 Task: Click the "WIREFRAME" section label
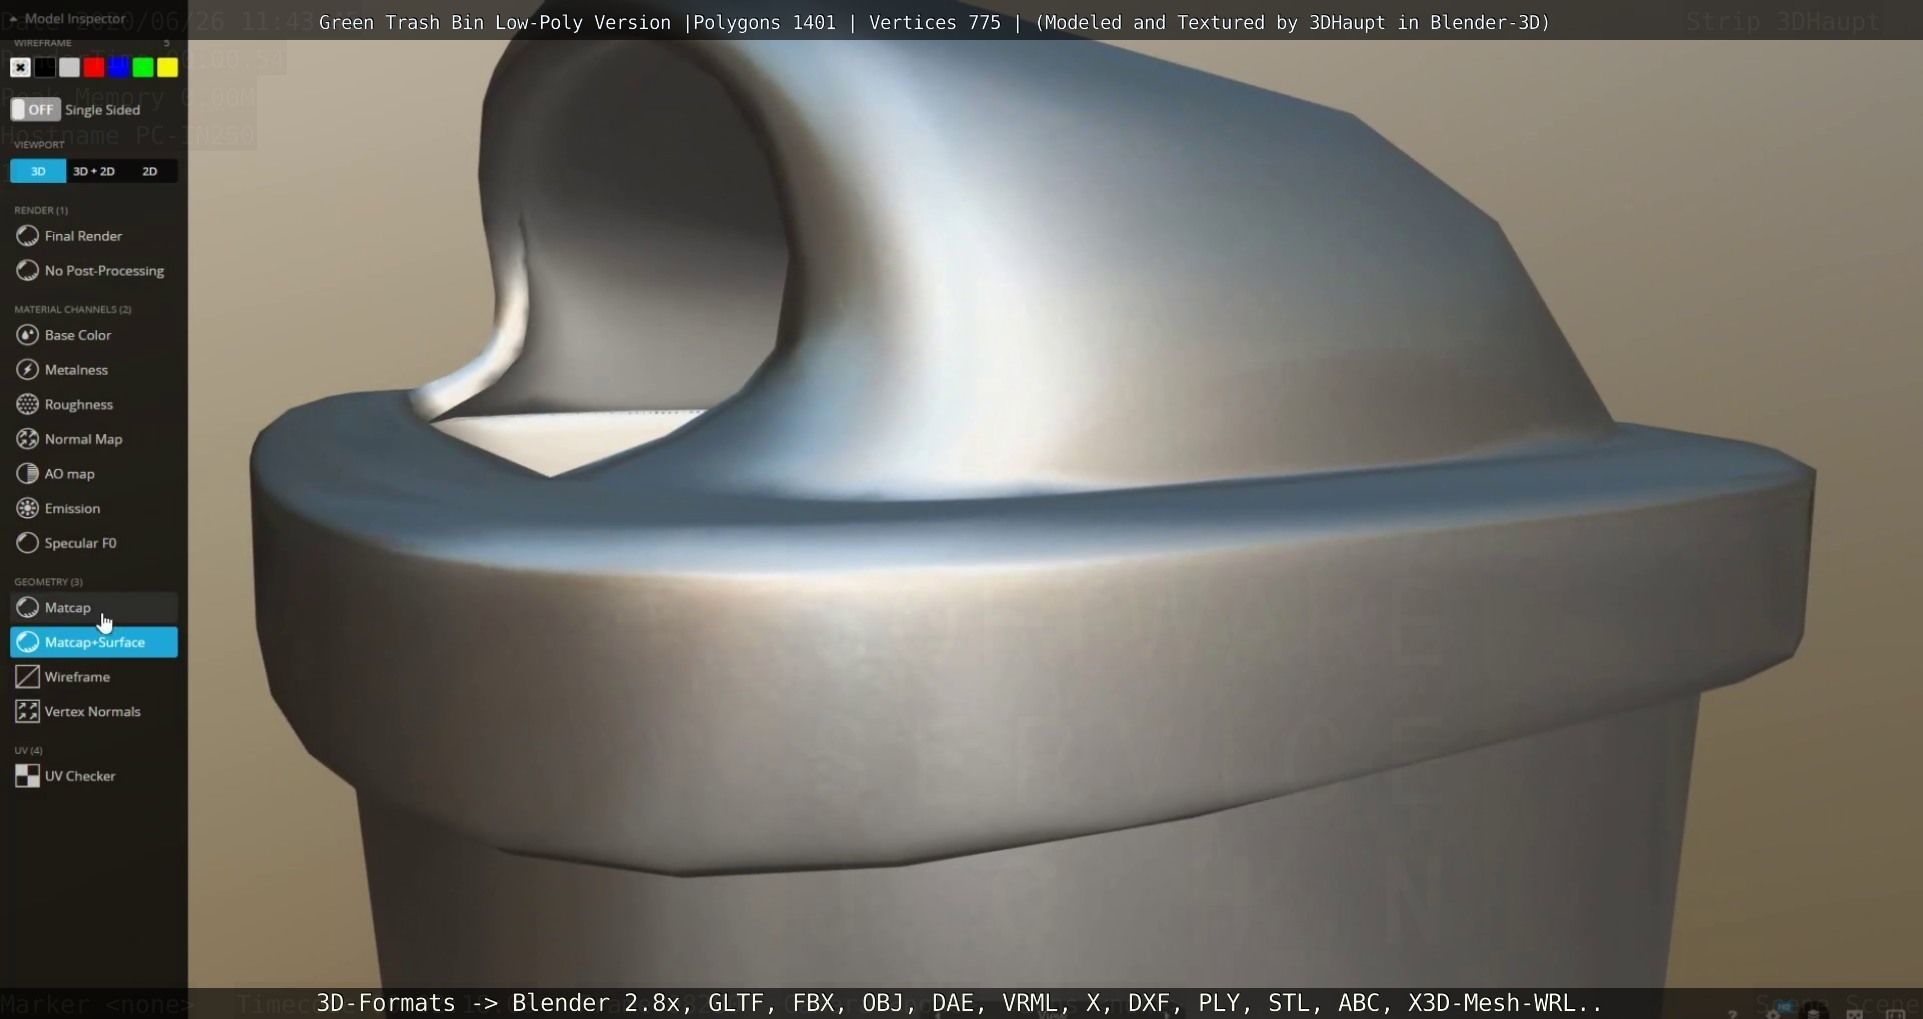click(43, 44)
